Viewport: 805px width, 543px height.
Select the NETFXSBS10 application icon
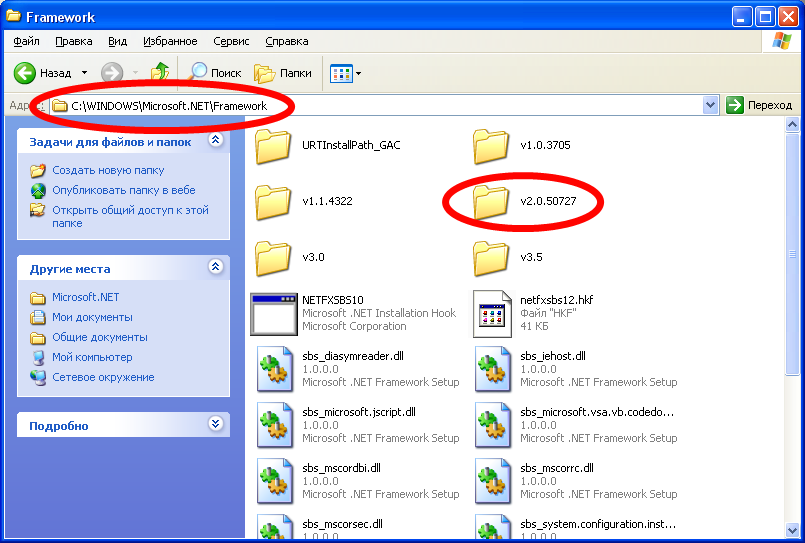click(274, 314)
